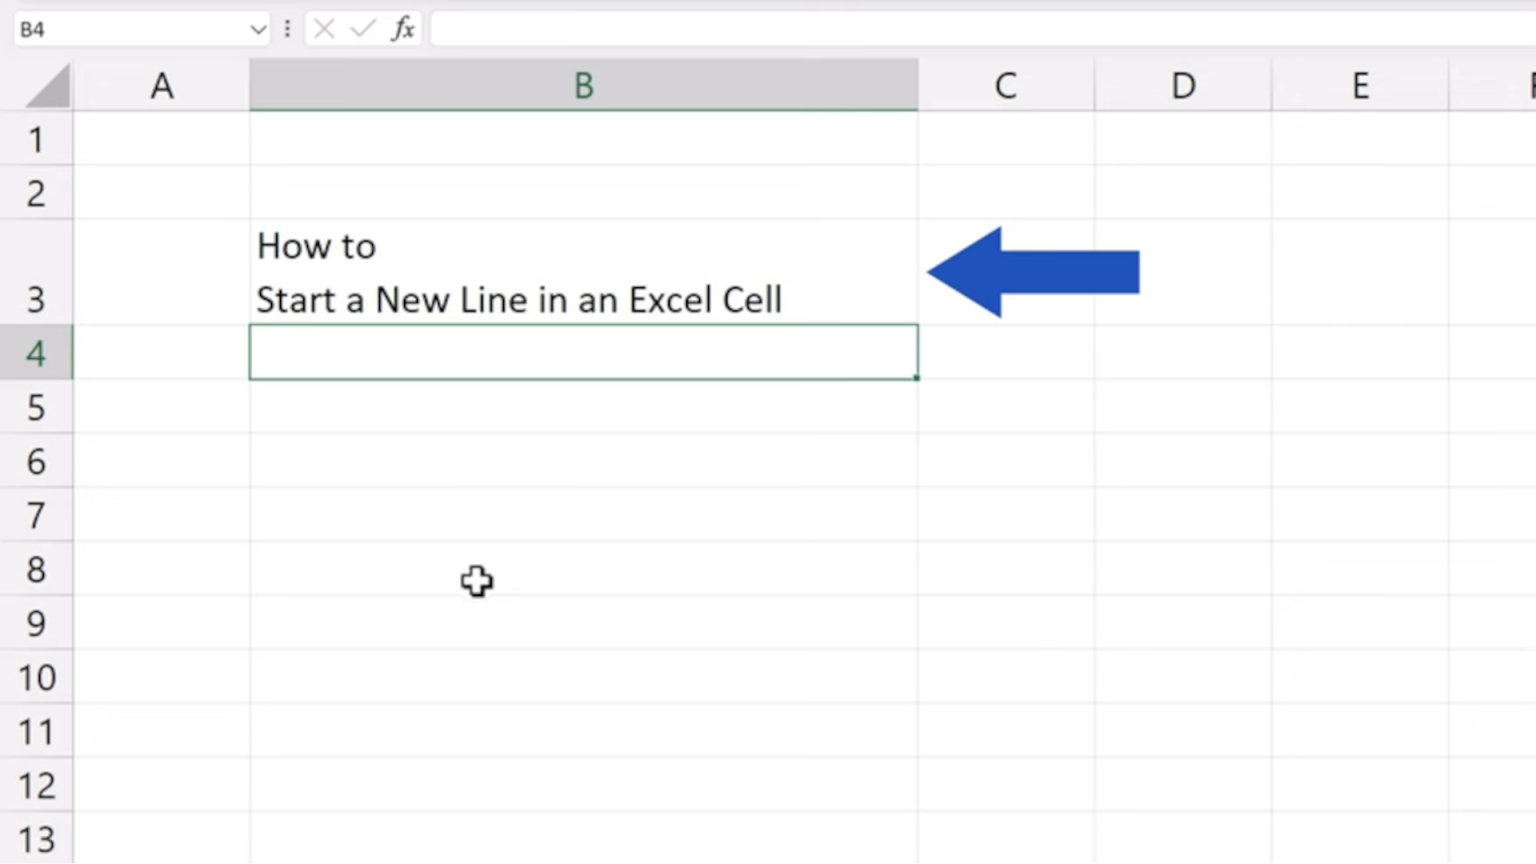Click the crosshair cursor cell area in row 8
Image resolution: width=1536 pixels, height=864 pixels.
point(476,581)
